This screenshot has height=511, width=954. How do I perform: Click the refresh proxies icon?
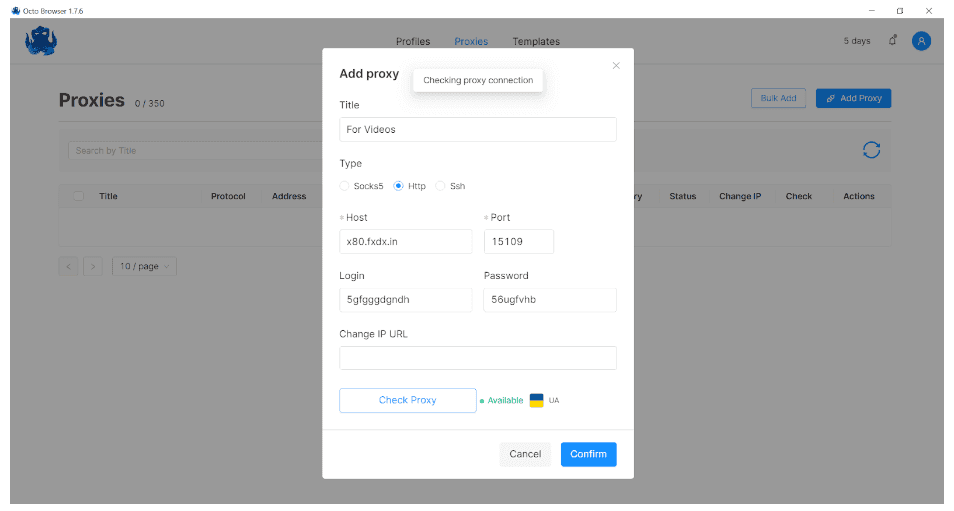[871, 150]
